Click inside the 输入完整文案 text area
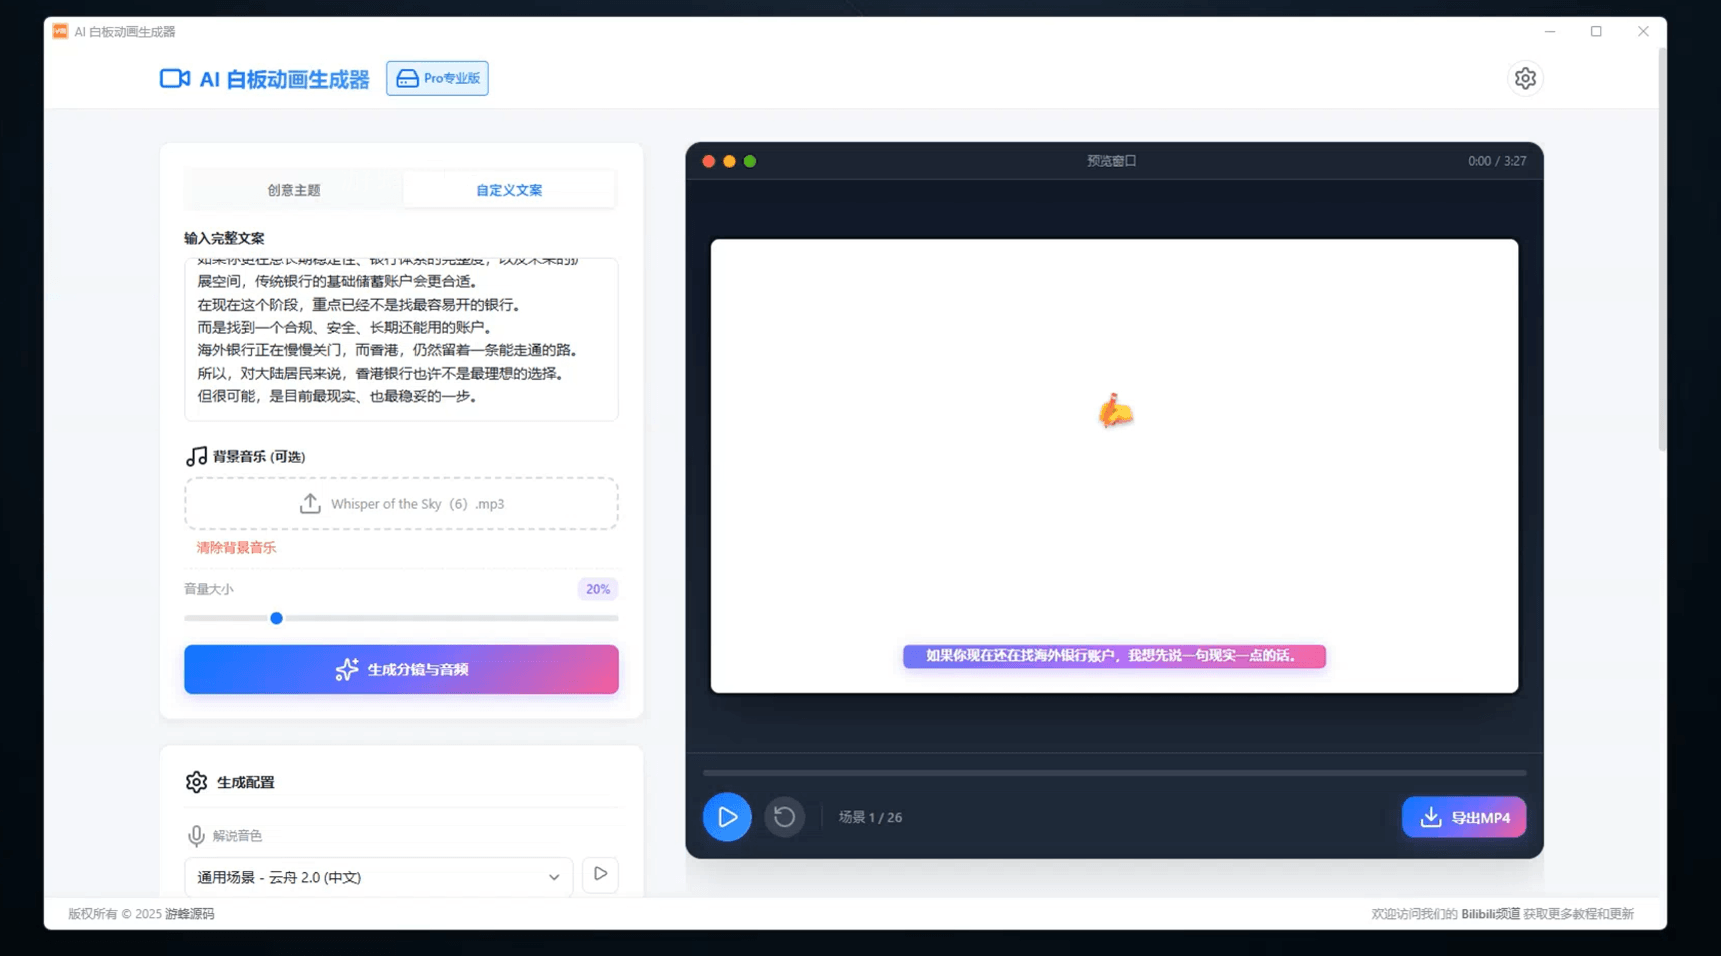The height and width of the screenshot is (956, 1721). pos(401,339)
